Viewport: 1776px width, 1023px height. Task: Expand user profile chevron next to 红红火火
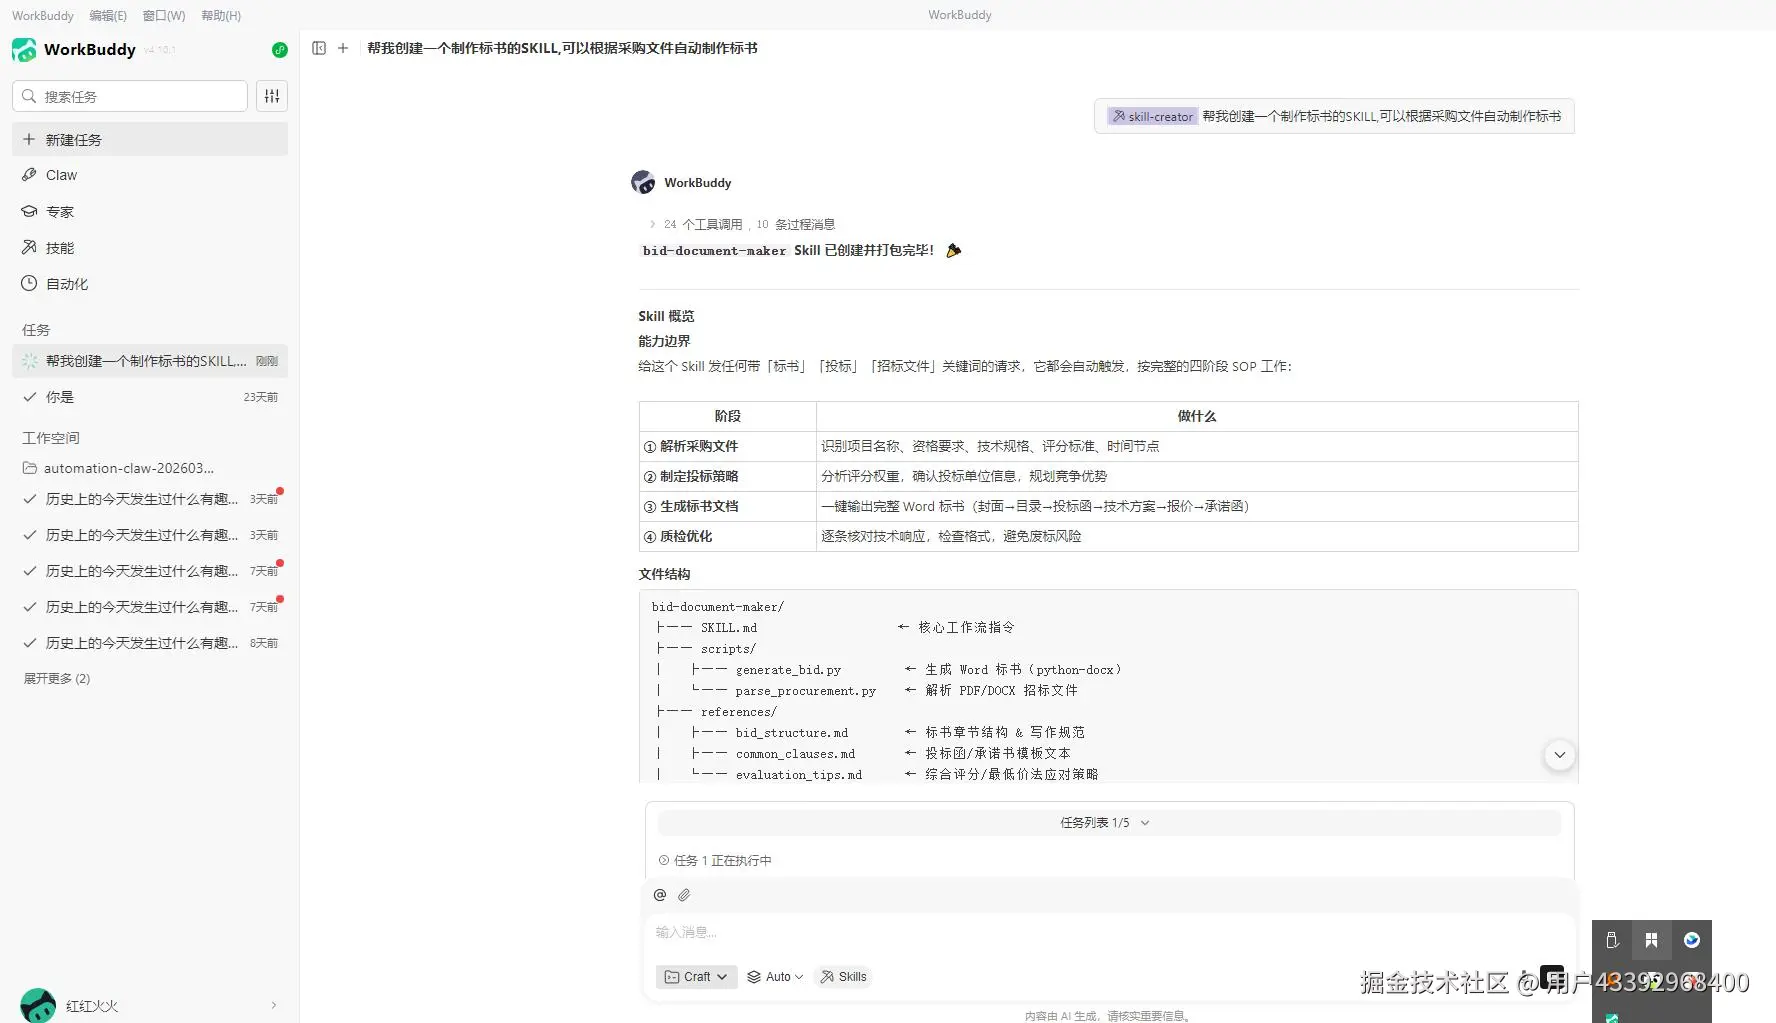click(x=274, y=1005)
